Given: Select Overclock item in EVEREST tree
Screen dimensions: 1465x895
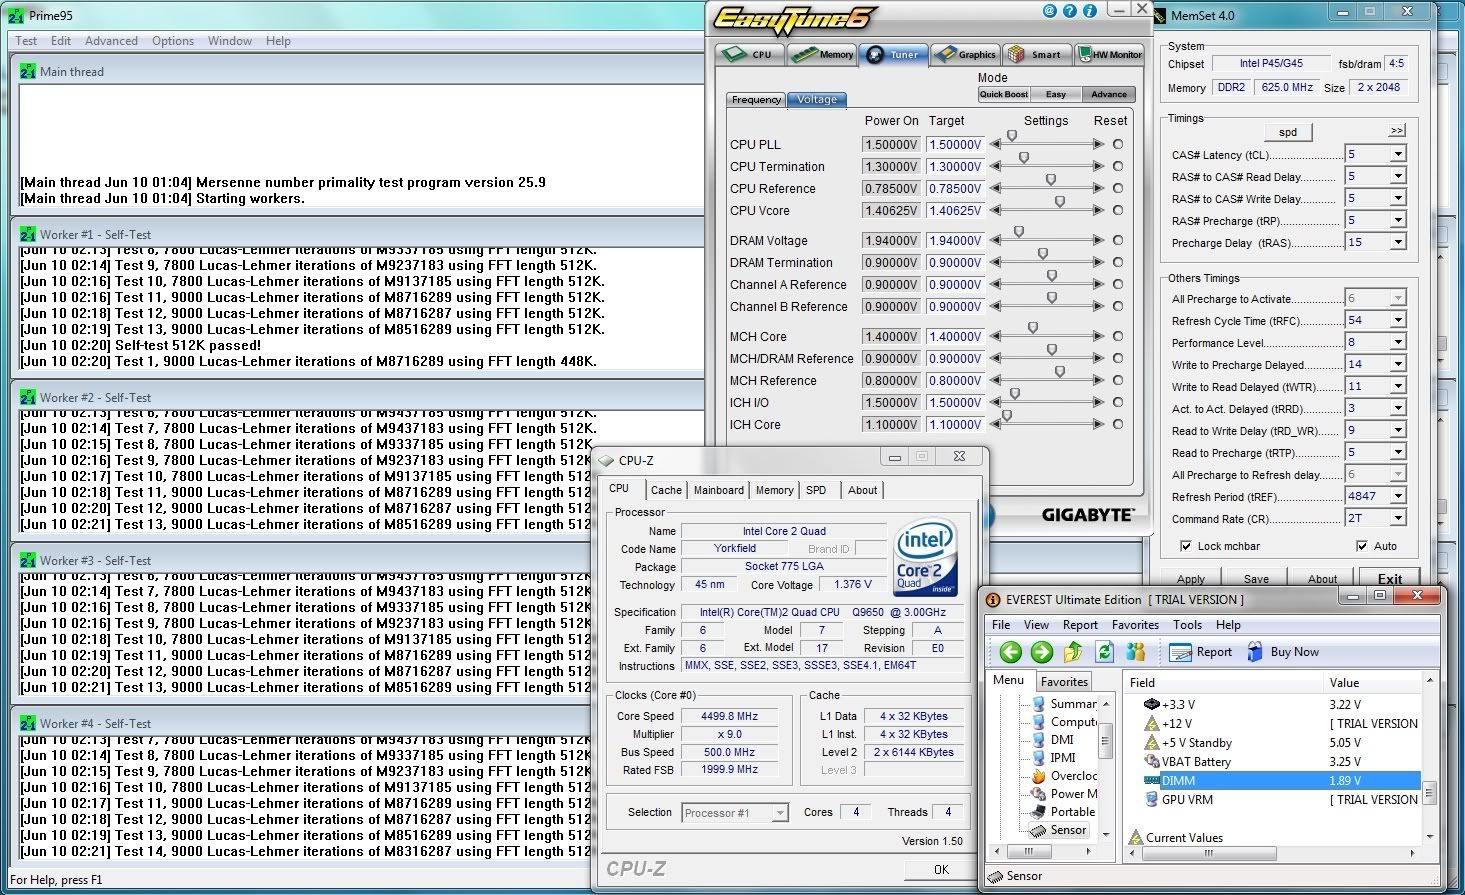Looking at the screenshot, I should (1066, 776).
